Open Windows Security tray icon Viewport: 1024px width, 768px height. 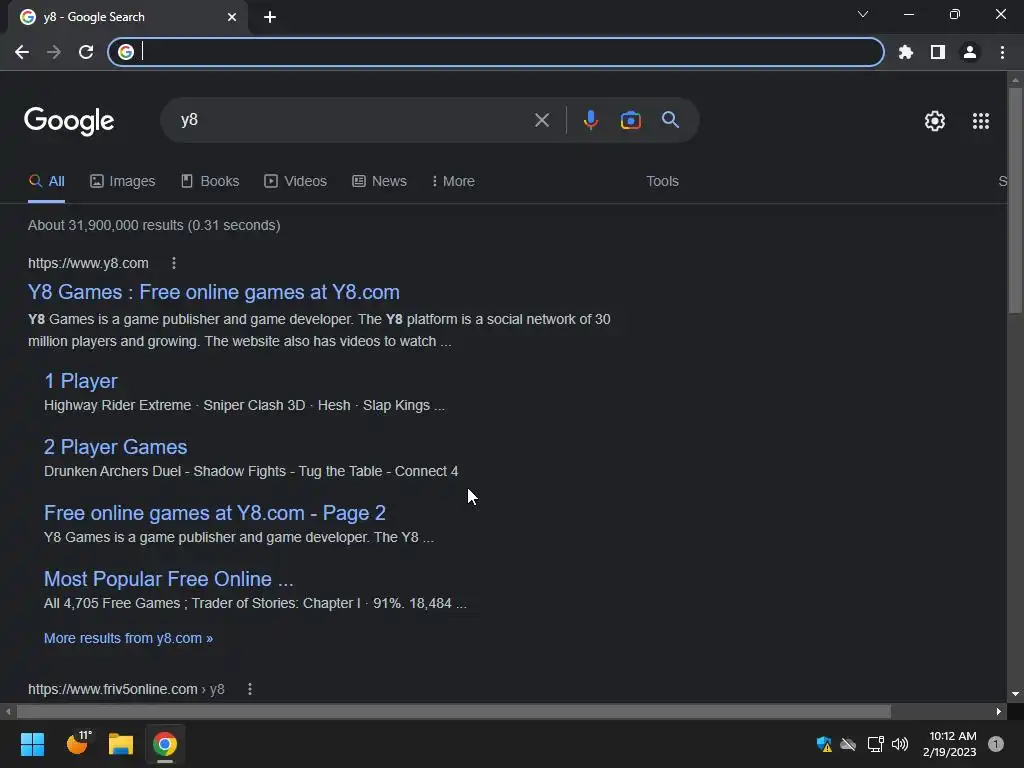[824, 744]
